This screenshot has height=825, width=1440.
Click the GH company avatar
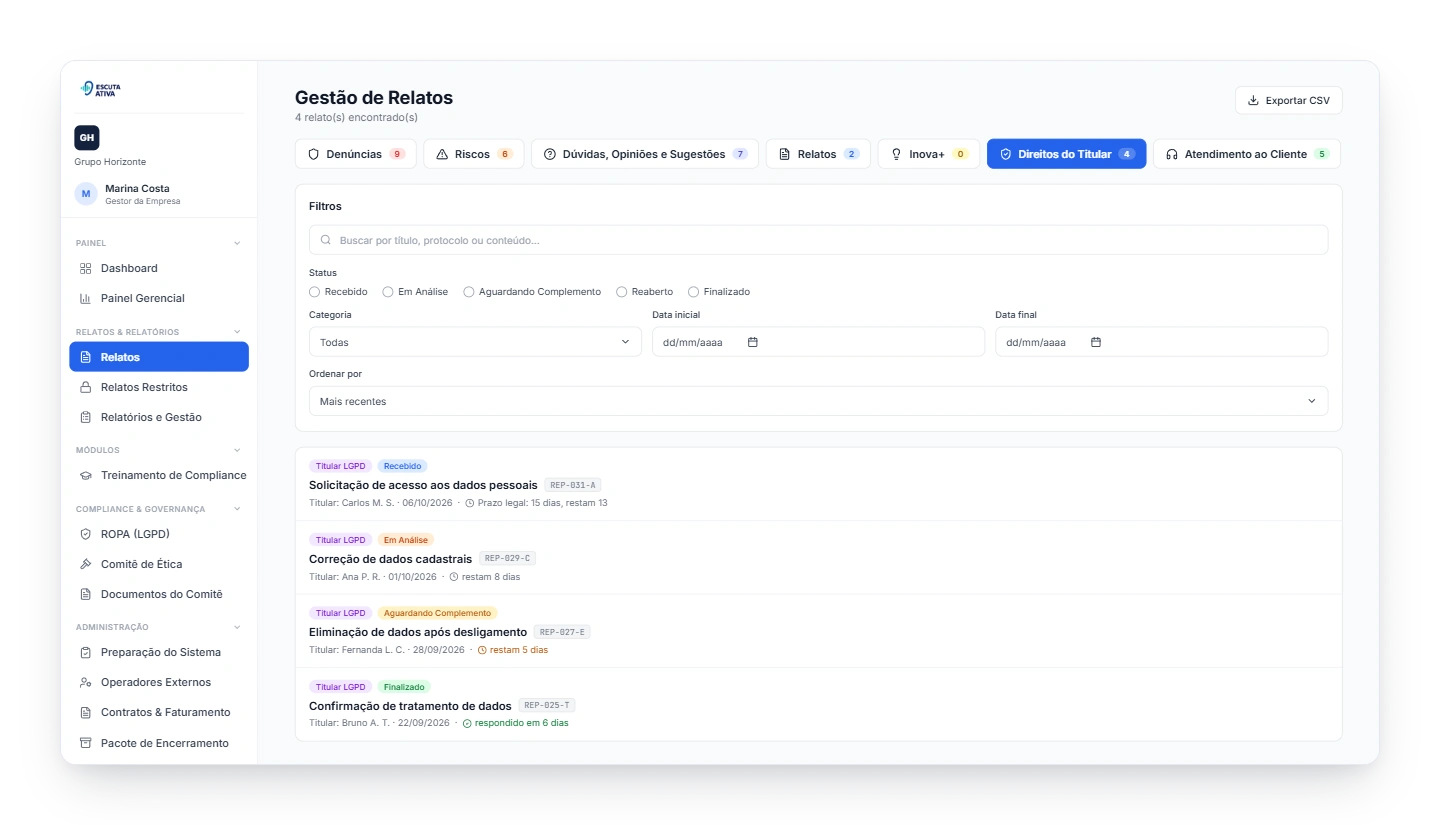pos(87,138)
